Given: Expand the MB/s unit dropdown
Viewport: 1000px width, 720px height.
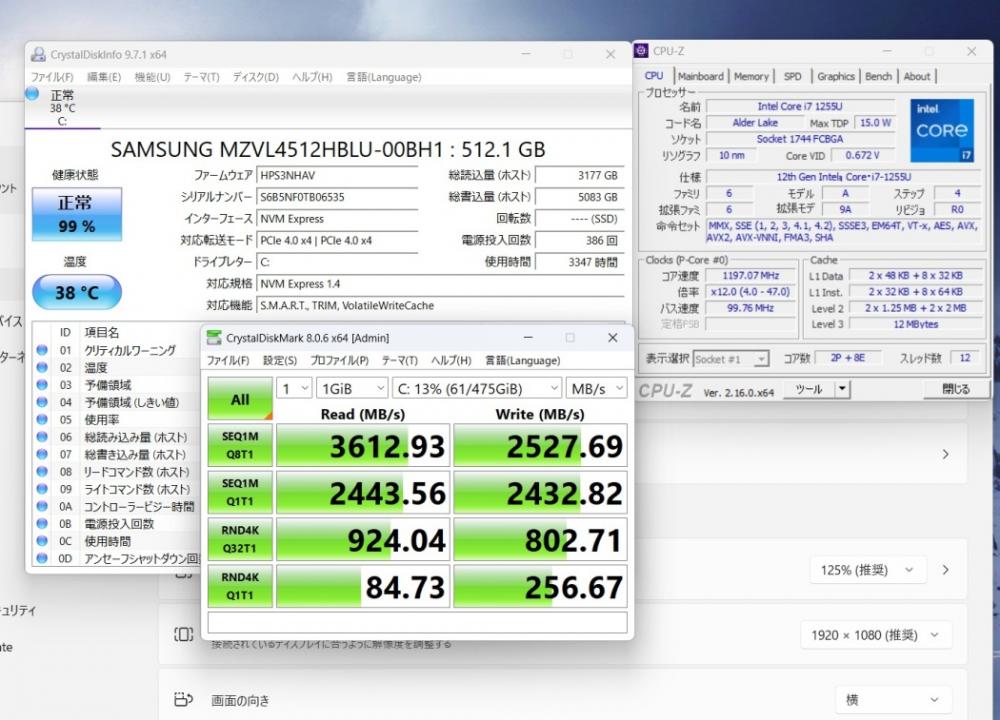Looking at the screenshot, I should [x=596, y=388].
